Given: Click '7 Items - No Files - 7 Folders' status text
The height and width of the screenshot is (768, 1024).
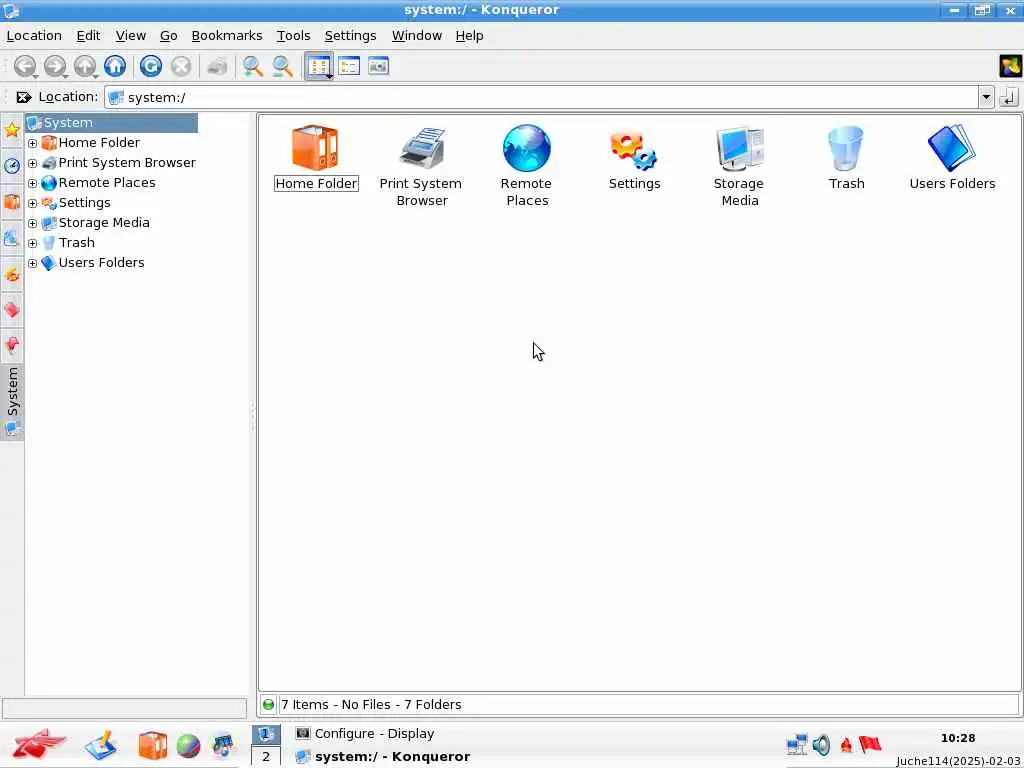Looking at the screenshot, I should (371, 705).
